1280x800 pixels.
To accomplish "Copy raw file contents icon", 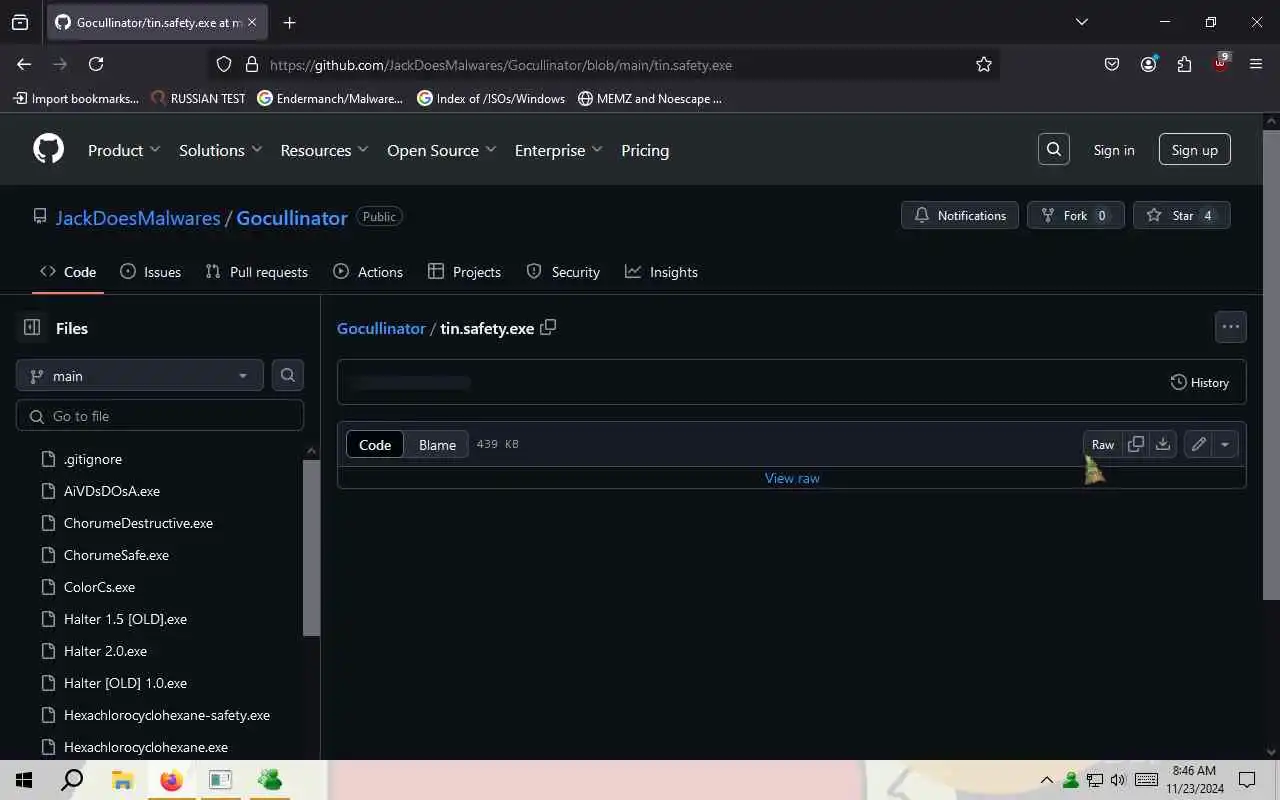I will pyautogui.click(x=1136, y=445).
